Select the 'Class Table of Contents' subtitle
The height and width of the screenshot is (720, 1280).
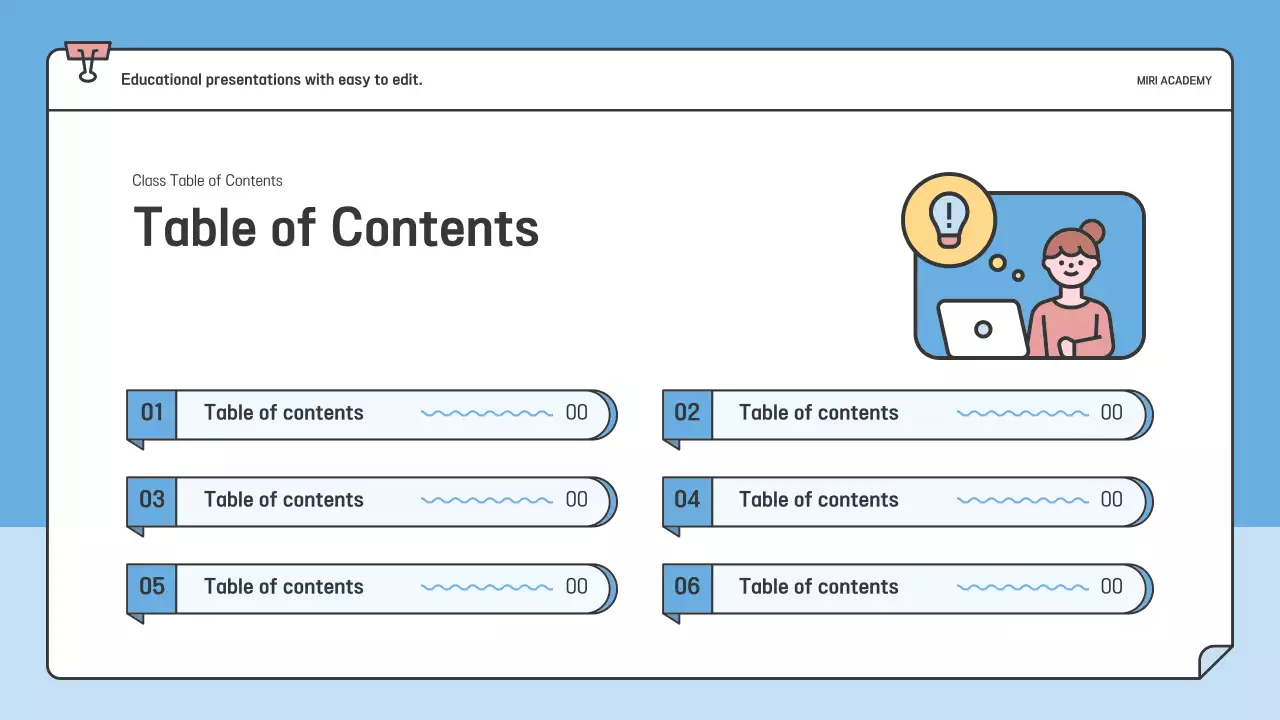click(207, 181)
